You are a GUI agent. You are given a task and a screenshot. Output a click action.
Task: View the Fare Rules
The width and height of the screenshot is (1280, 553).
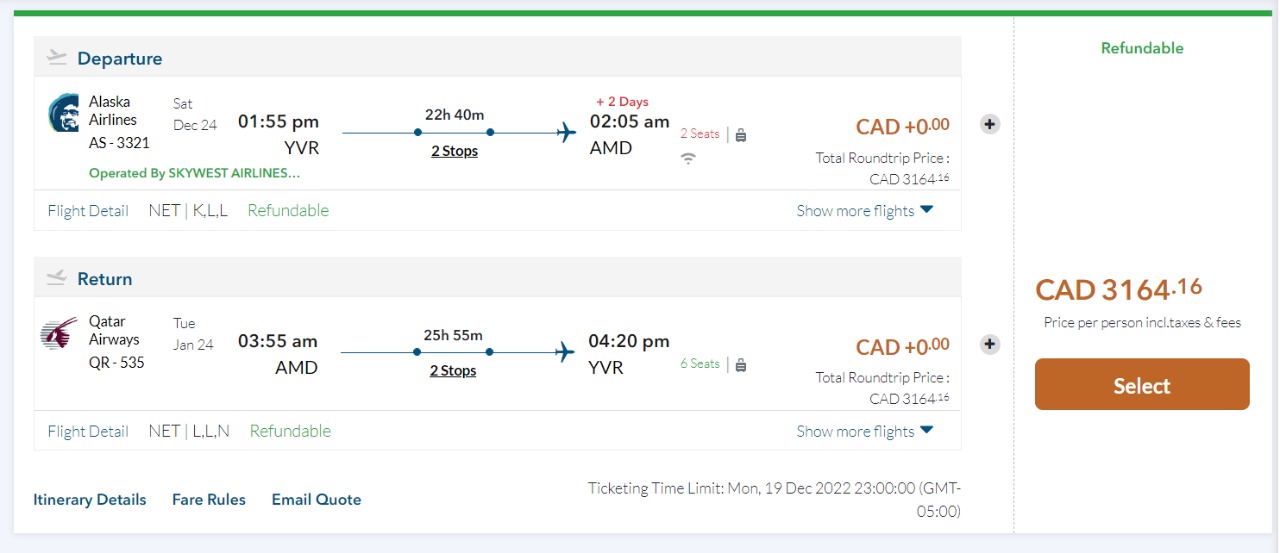pyautogui.click(x=209, y=499)
